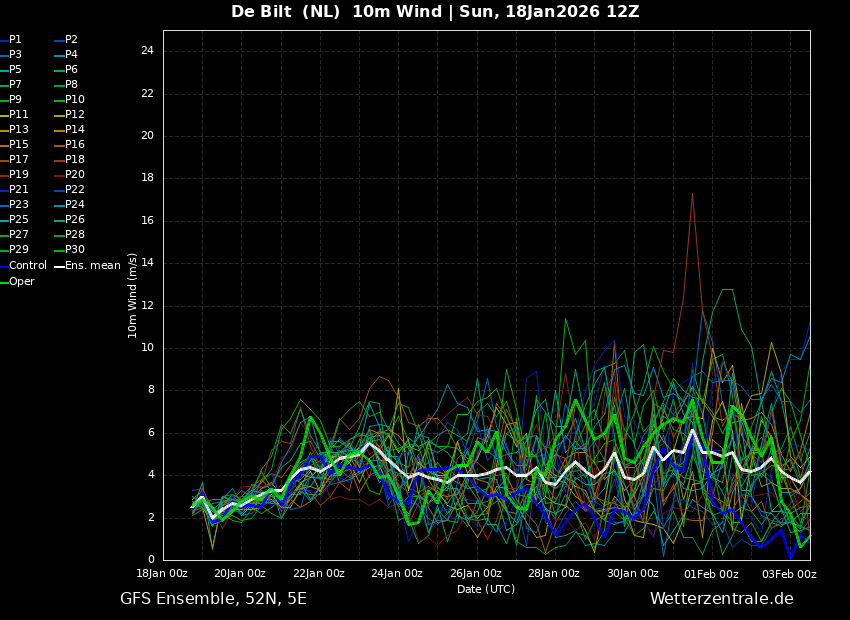
Task: Click the P18 legend entry
Action: coord(74,160)
